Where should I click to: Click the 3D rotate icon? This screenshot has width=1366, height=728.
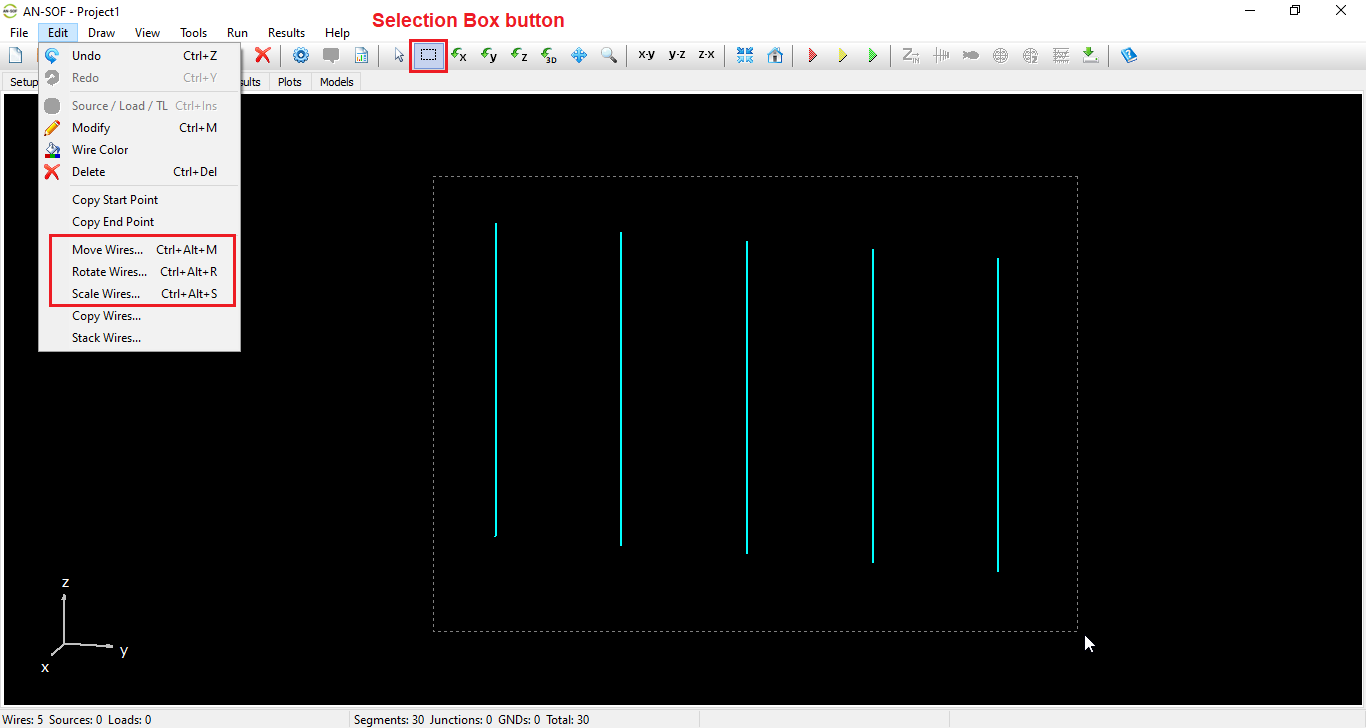[549, 55]
